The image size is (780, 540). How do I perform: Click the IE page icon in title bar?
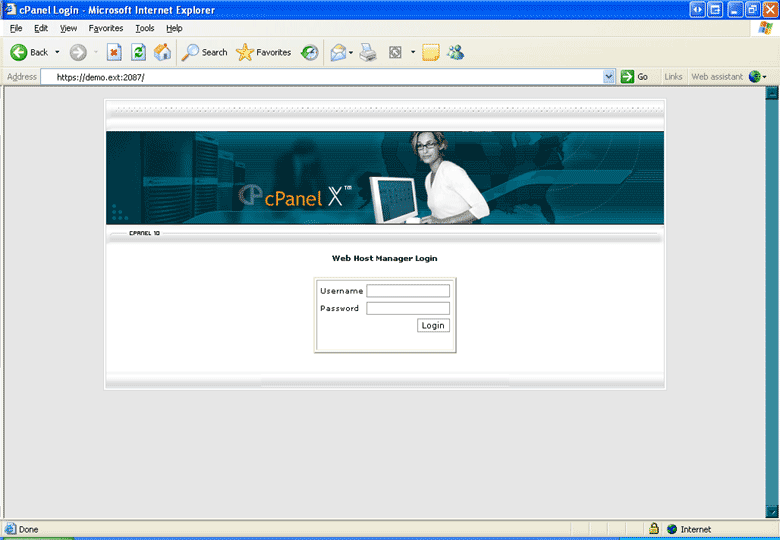click(x=10, y=9)
